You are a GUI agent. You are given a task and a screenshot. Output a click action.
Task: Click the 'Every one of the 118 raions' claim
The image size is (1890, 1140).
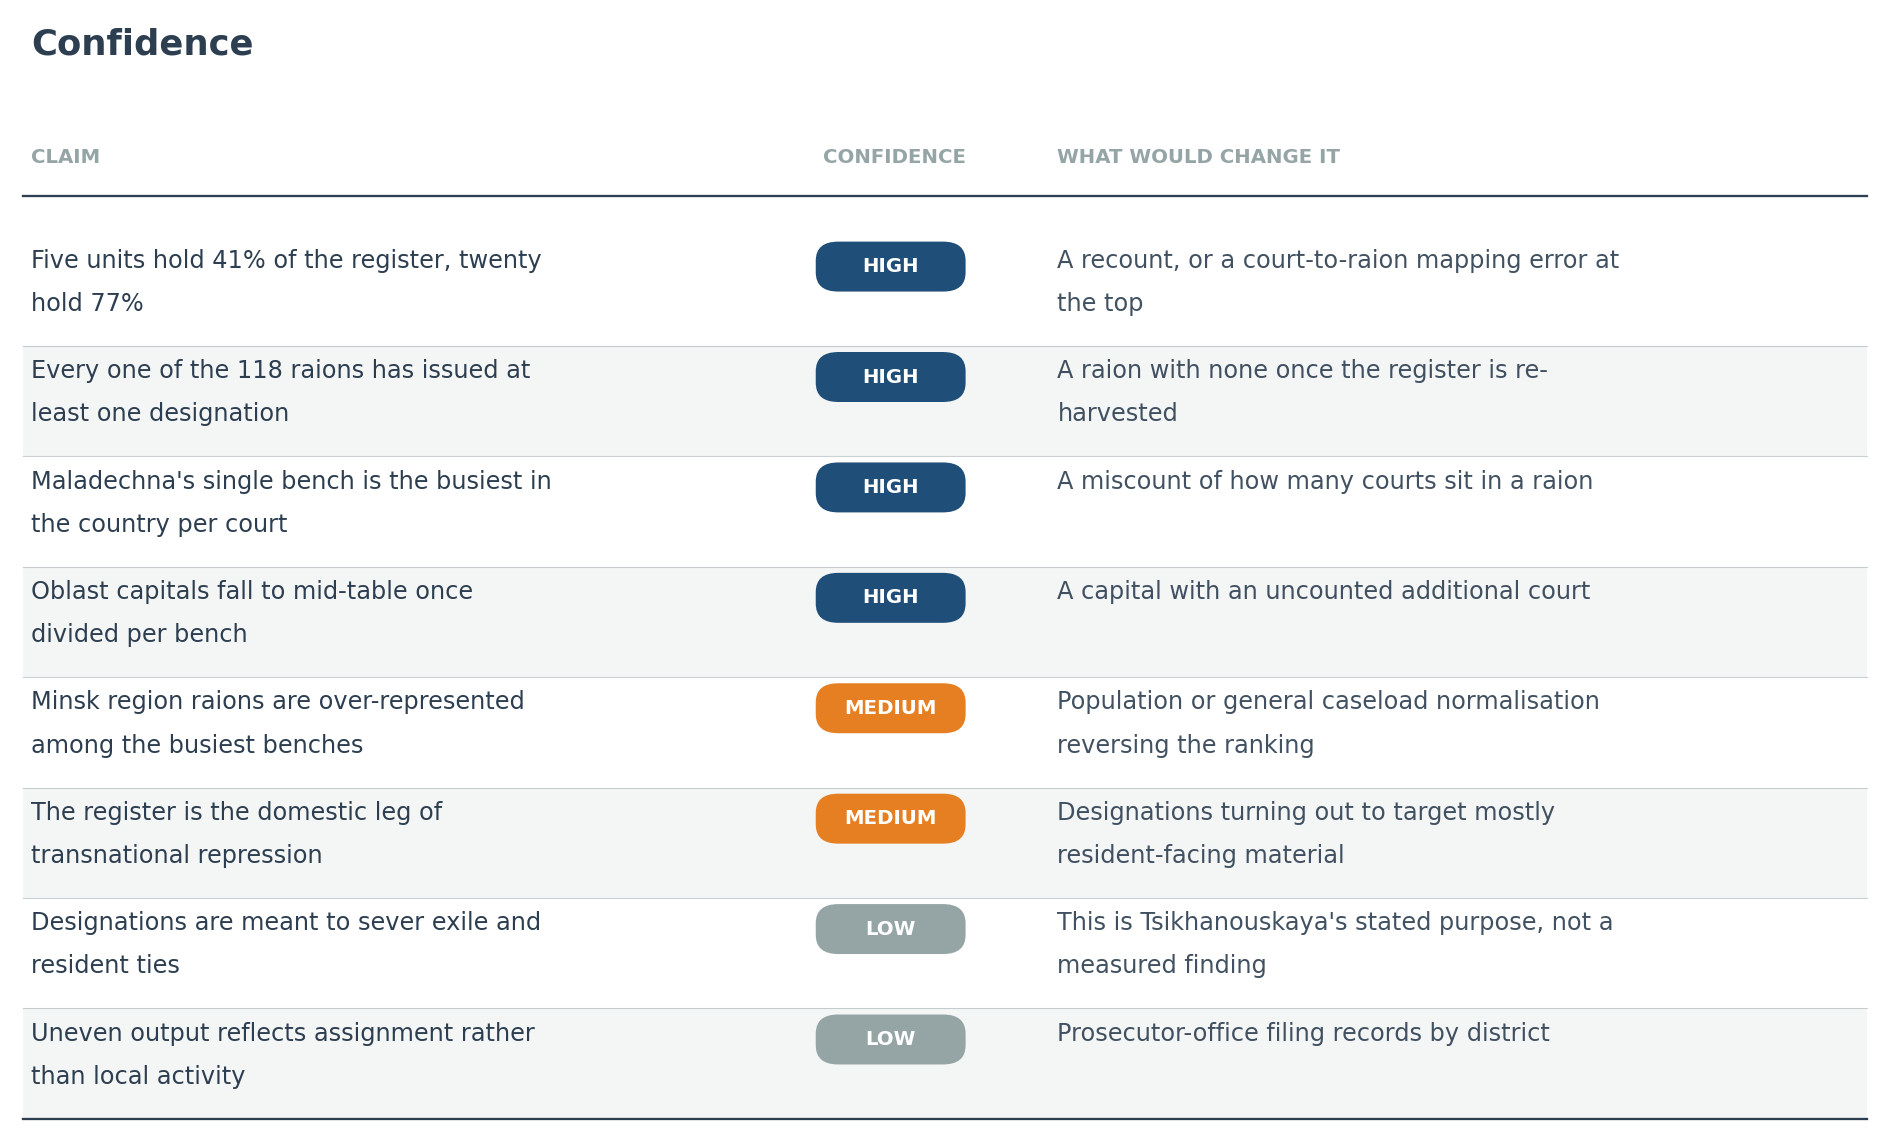pyautogui.click(x=280, y=391)
